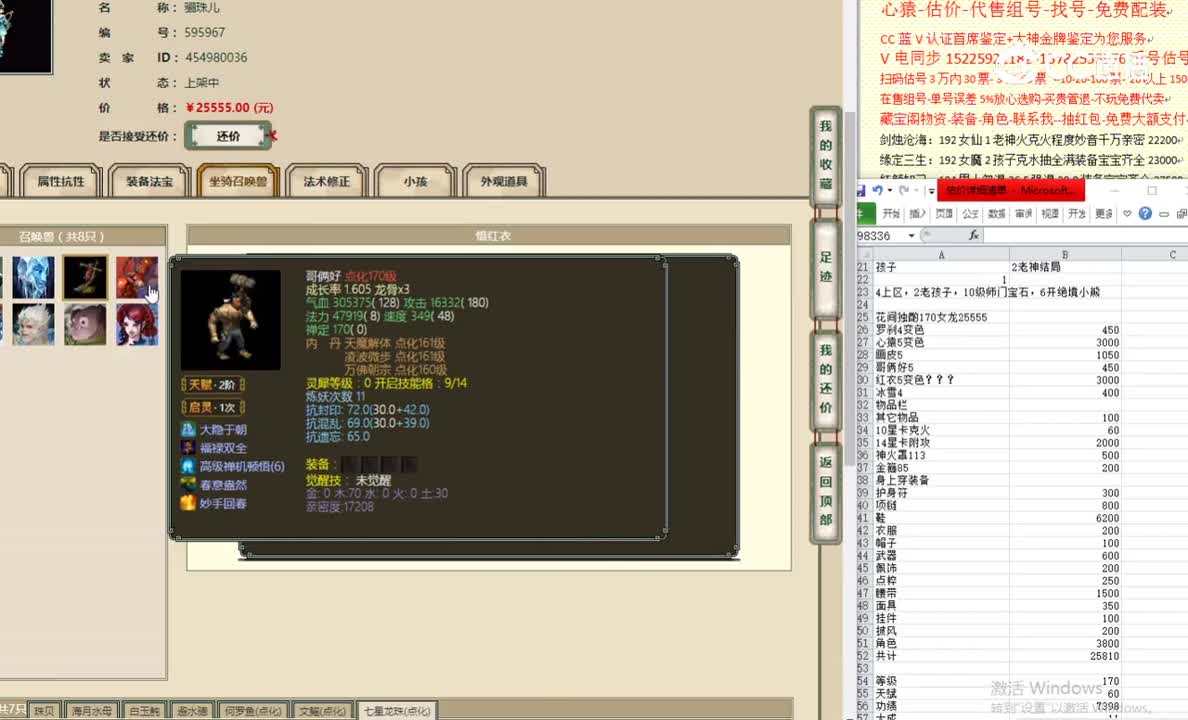Click the heart favorite icon on the ribbon

[x=1126, y=214]
